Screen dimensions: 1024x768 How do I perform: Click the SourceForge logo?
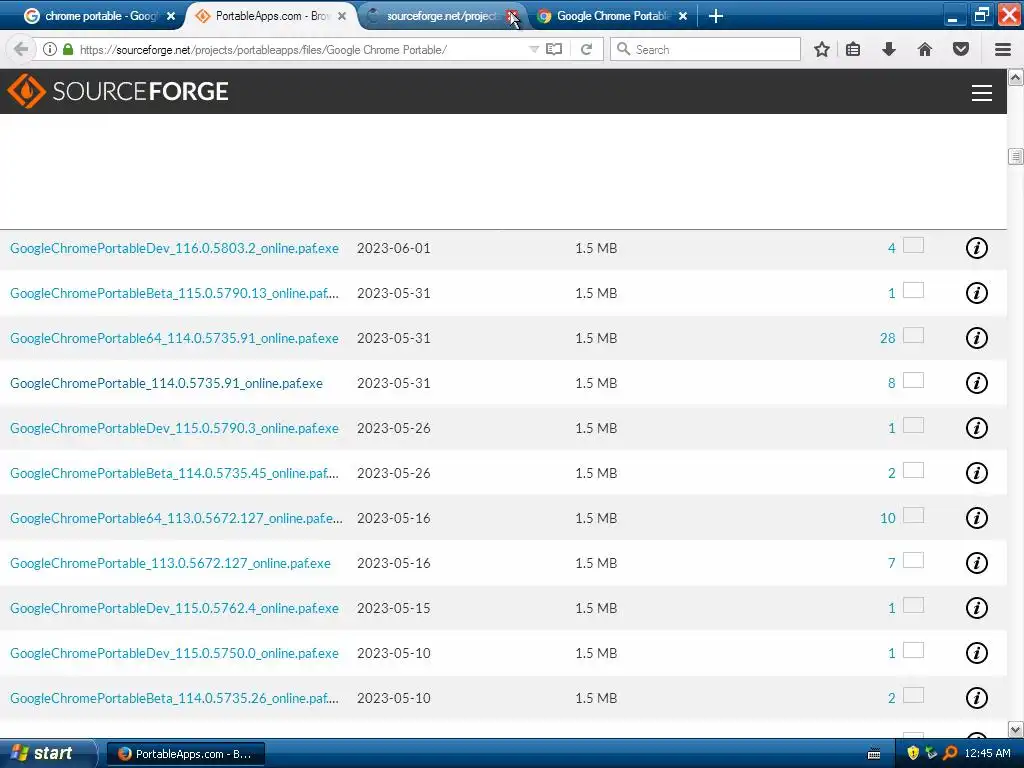point(118,91)
